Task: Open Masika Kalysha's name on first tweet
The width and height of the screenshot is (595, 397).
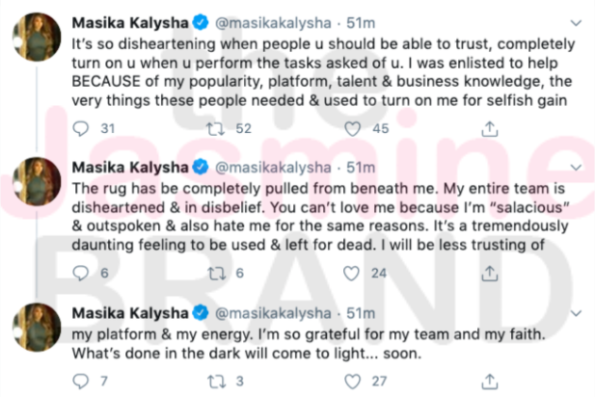Action: click(130, 23)
